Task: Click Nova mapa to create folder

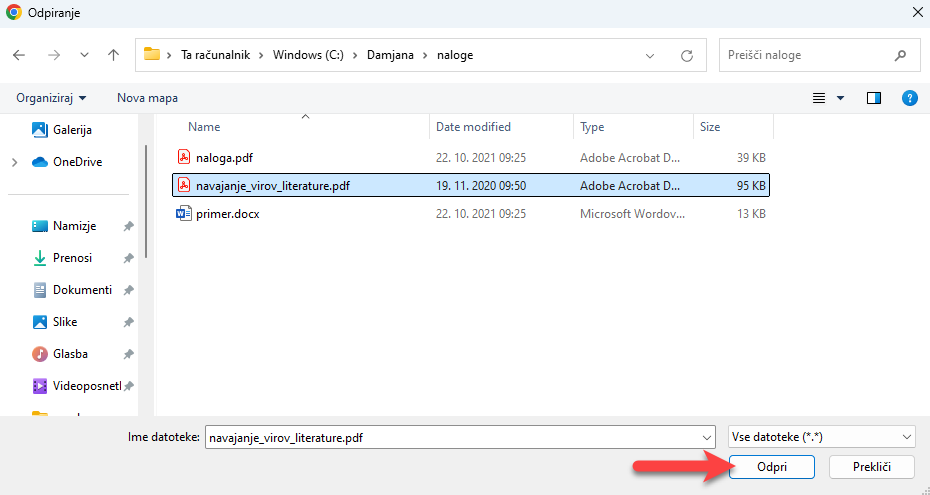Action: [147, 98]
